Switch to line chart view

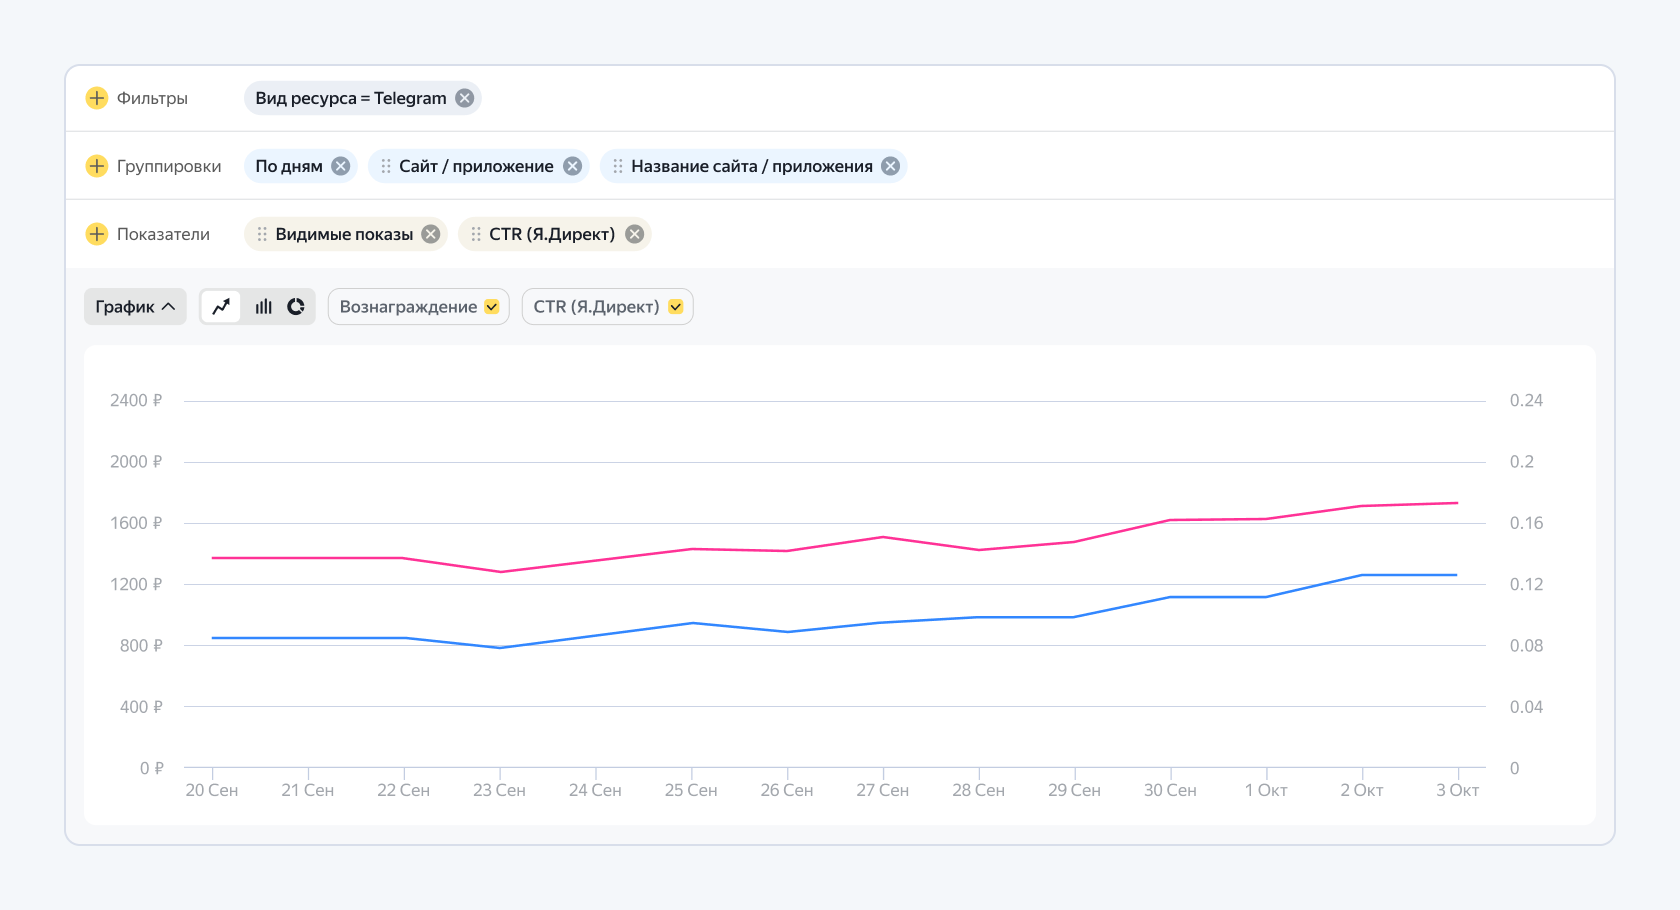pyautogui.click(x=221, y=307)
